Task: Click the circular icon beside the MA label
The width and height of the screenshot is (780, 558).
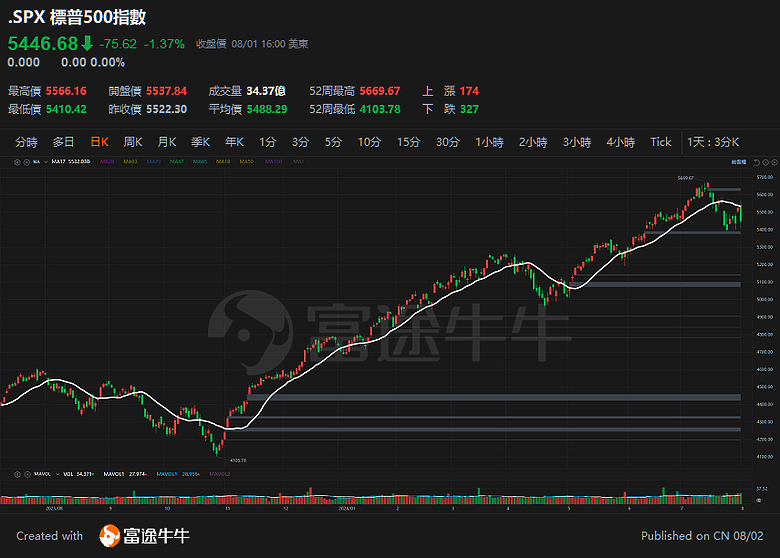Action: [x=26, y=162]
